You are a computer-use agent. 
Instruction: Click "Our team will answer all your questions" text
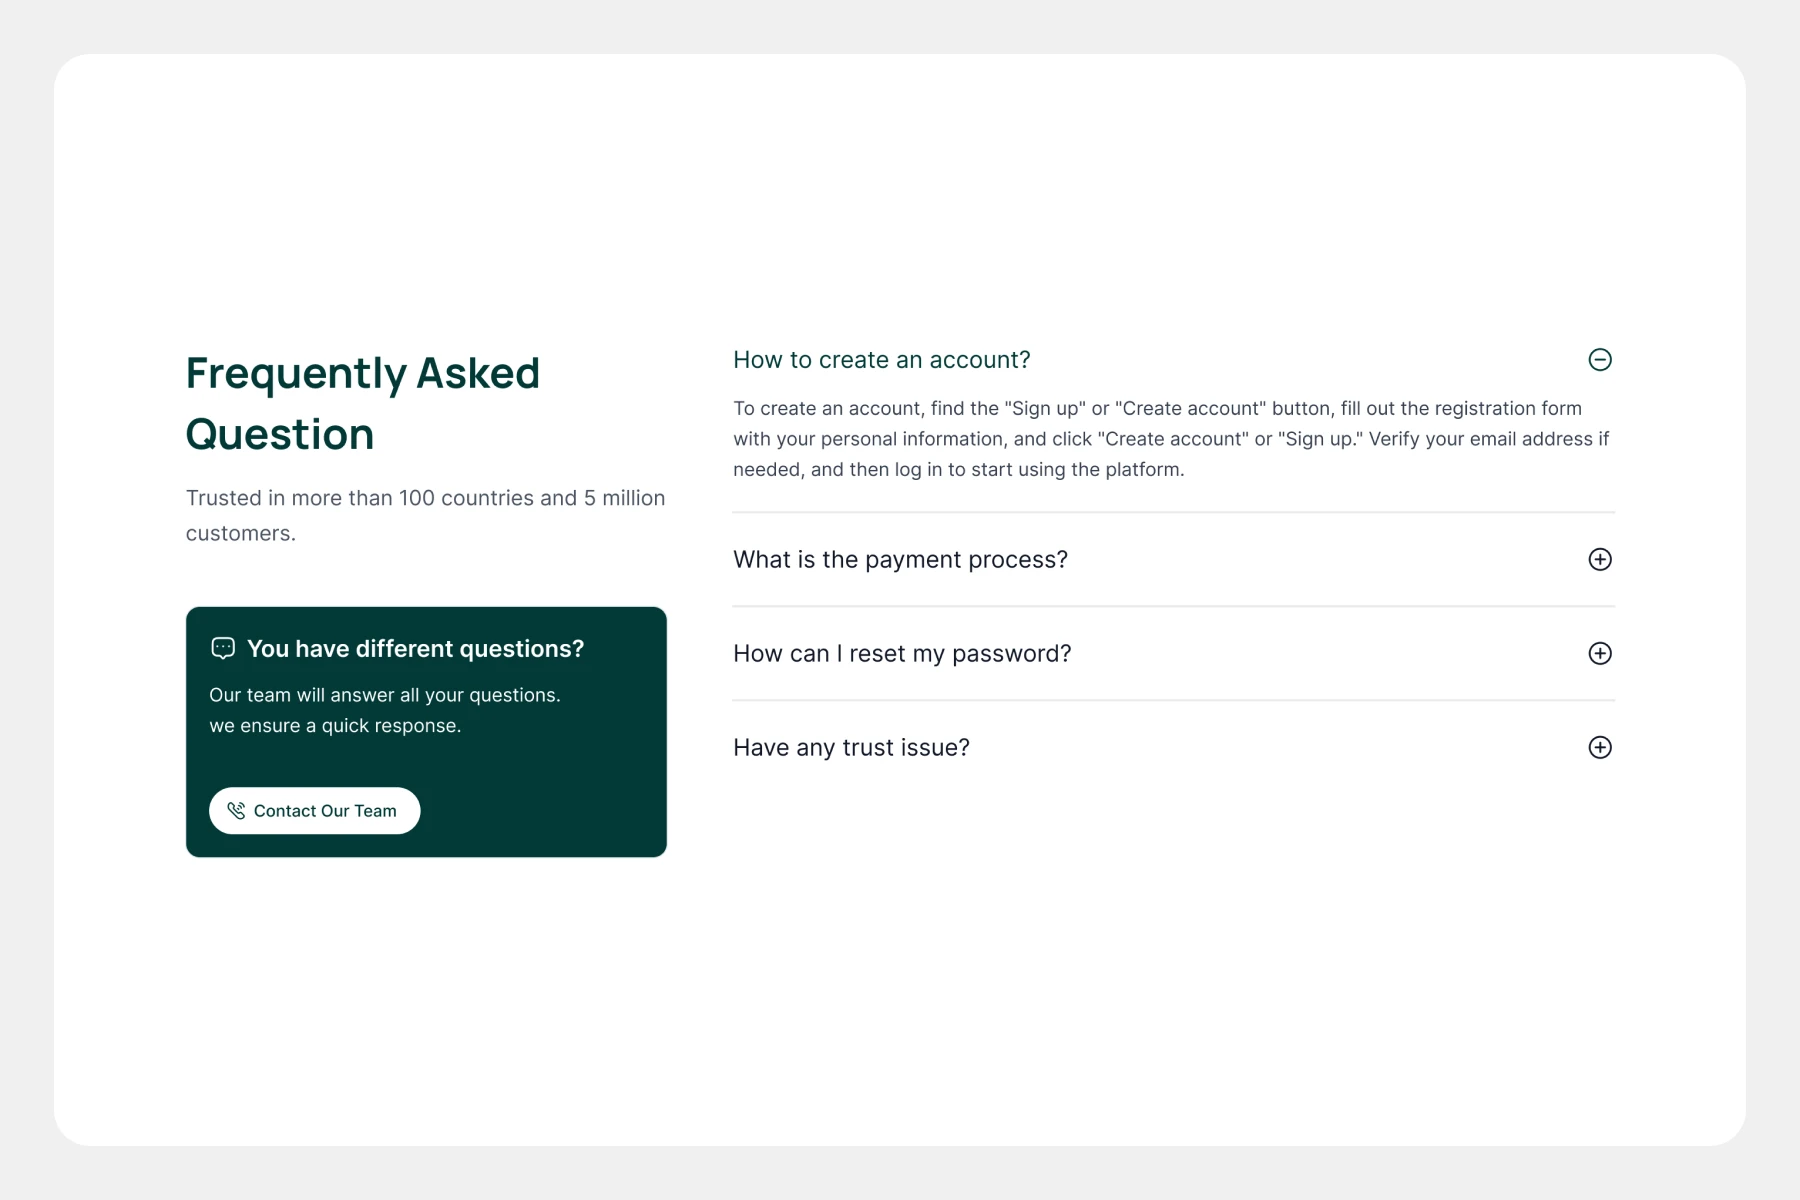(384, 695)
